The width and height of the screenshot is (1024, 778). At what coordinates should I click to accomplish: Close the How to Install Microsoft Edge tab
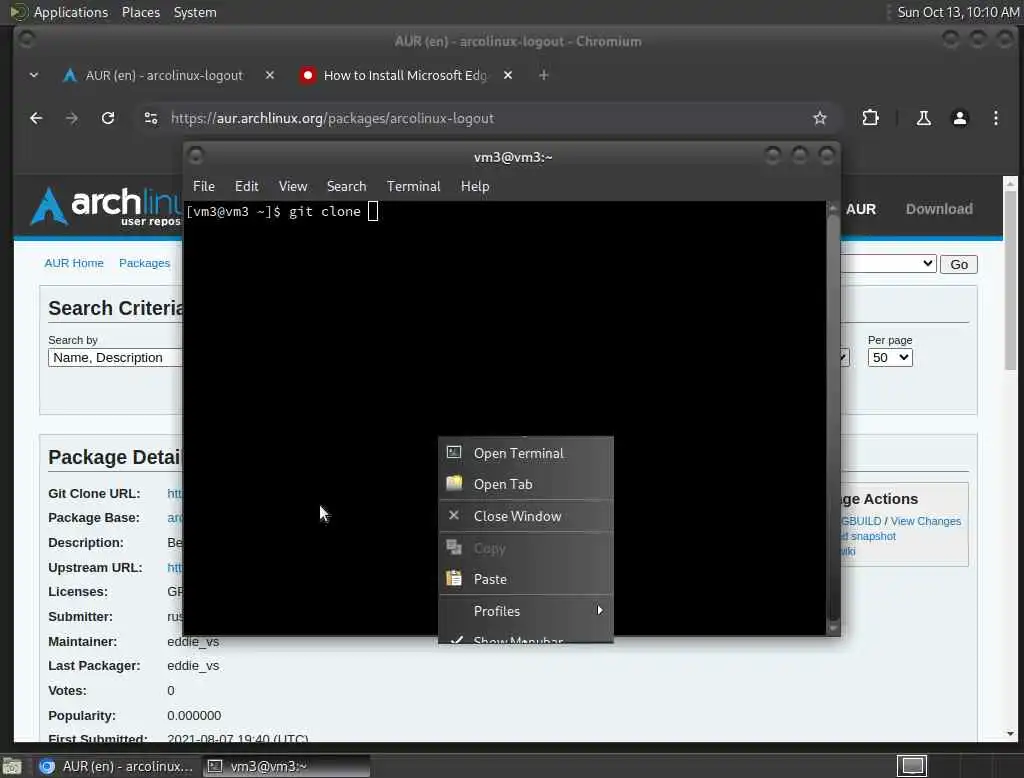(x=507, y=76)
